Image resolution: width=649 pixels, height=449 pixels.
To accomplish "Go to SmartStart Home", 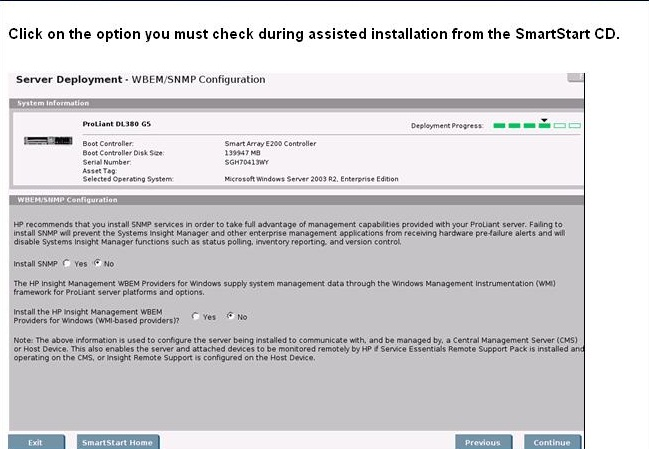I will coord(118,442).
